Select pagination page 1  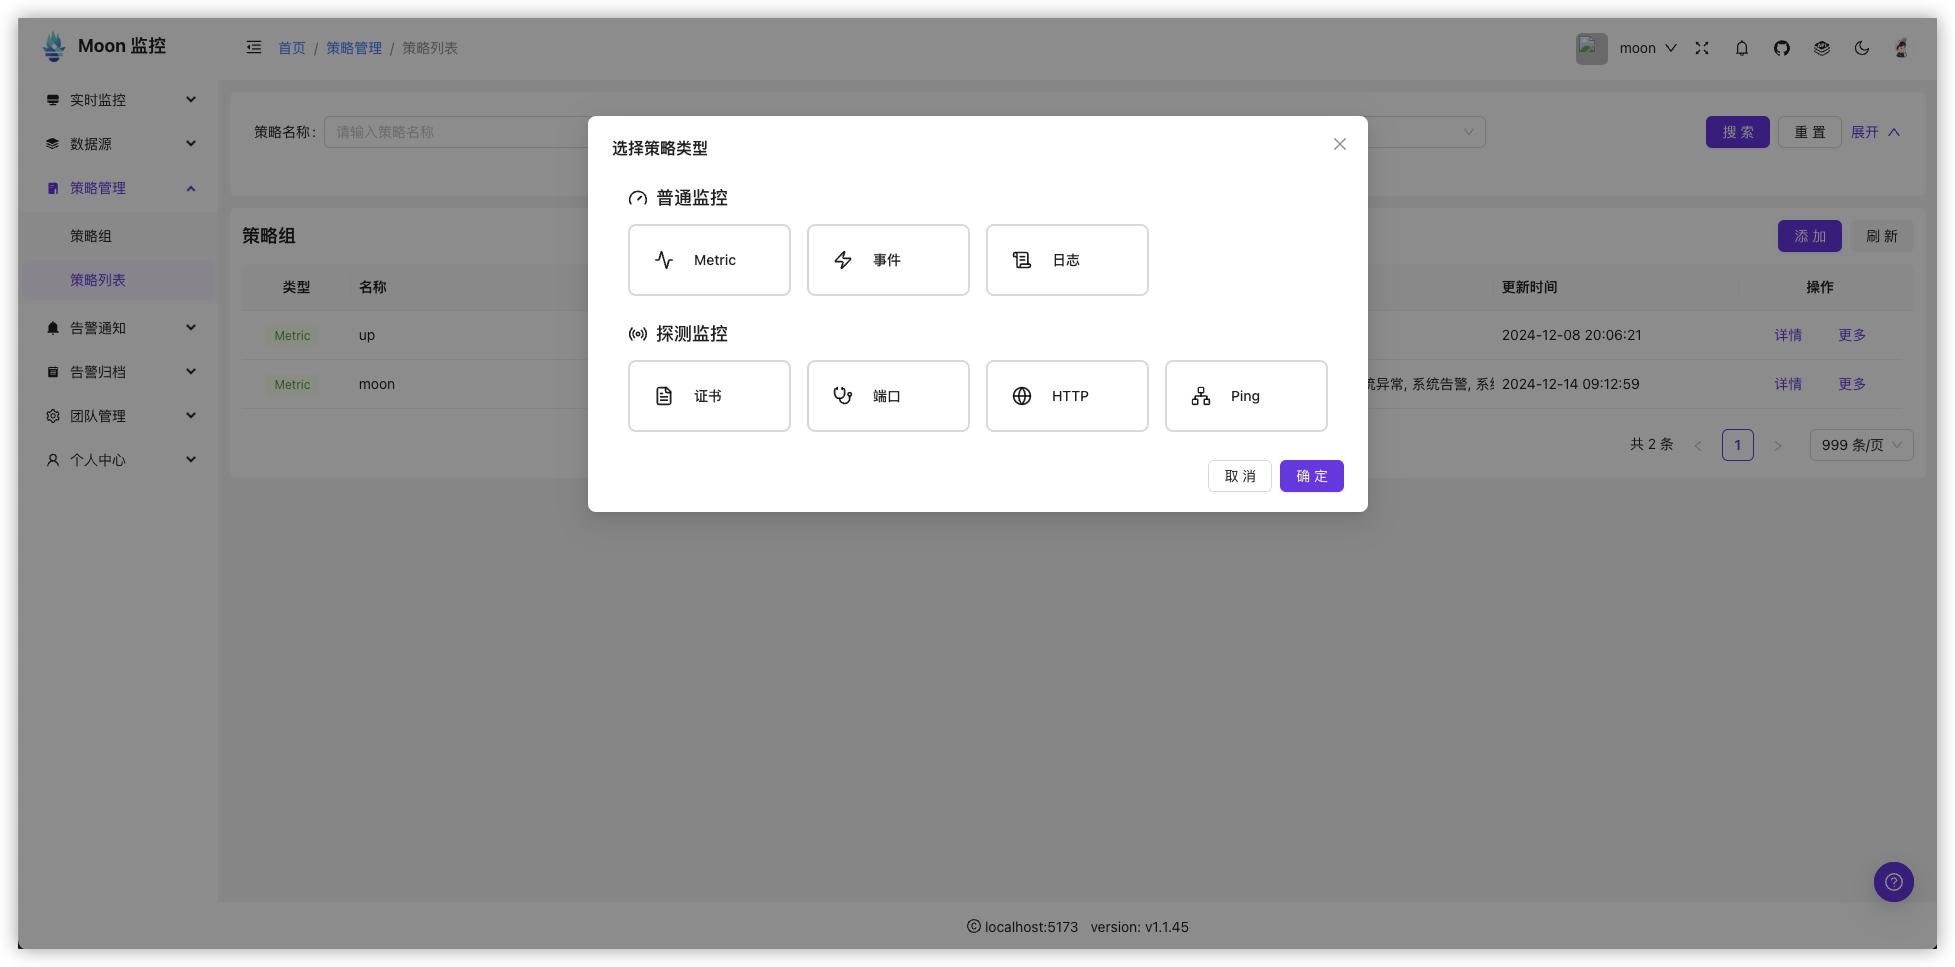point(1738,445)
